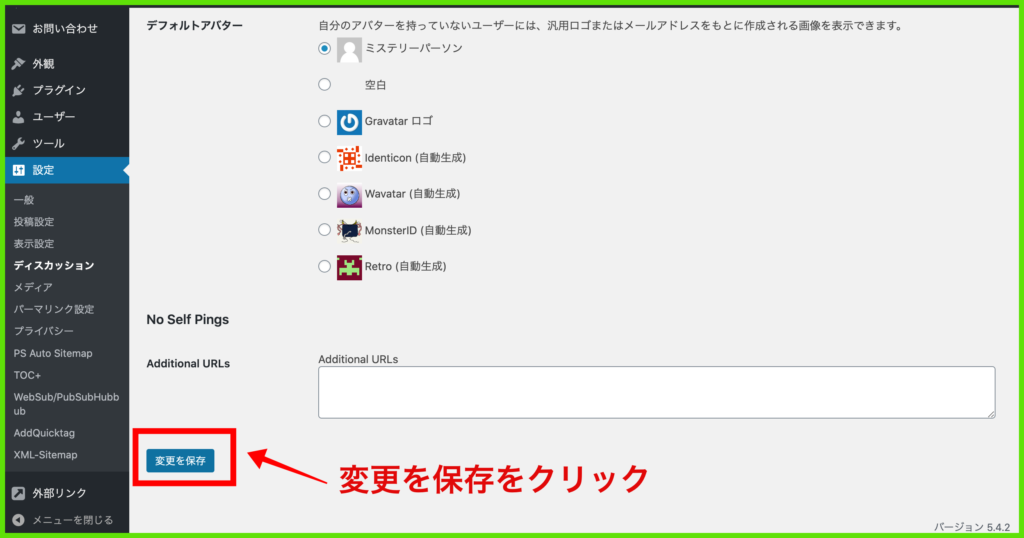This screenshot has width=1024, height=538.
Task: Select the MonsterID (自動生成) radio button
Action: 325,229
